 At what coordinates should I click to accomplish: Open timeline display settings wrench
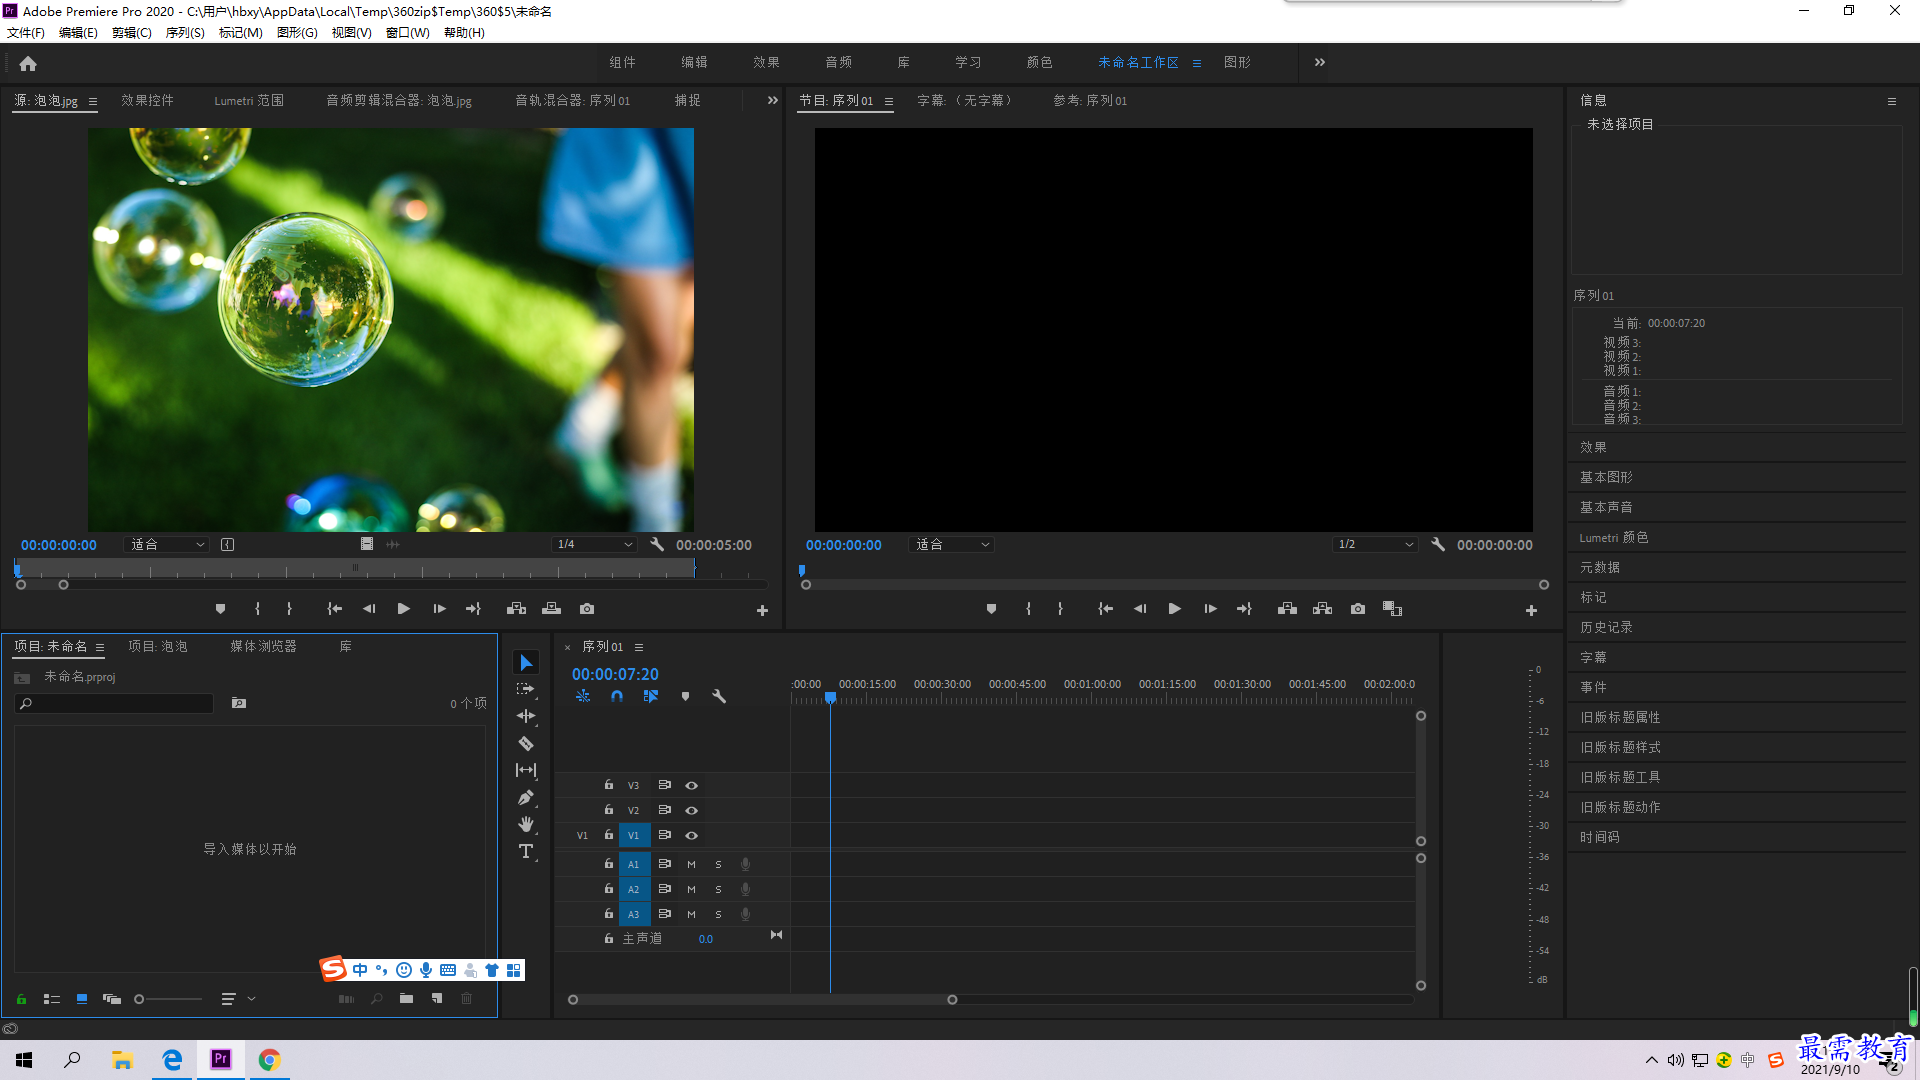pos(719,696)
